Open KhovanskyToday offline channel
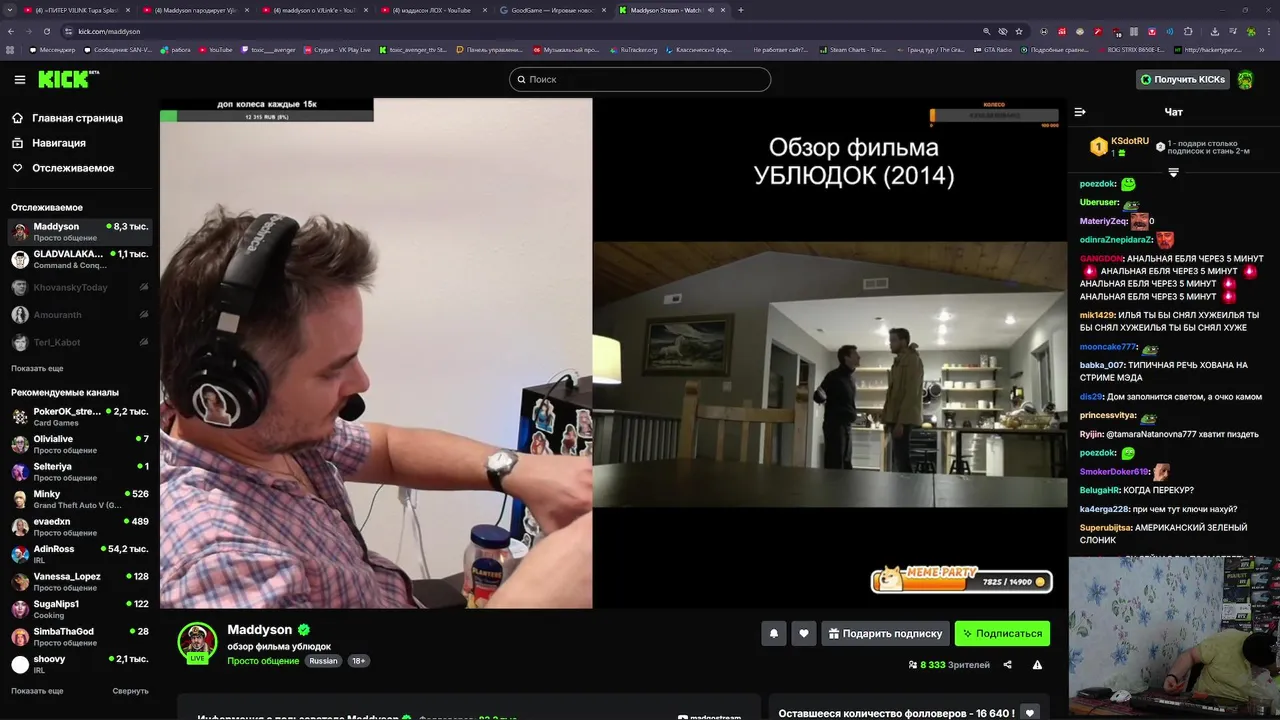 (80, 287)
